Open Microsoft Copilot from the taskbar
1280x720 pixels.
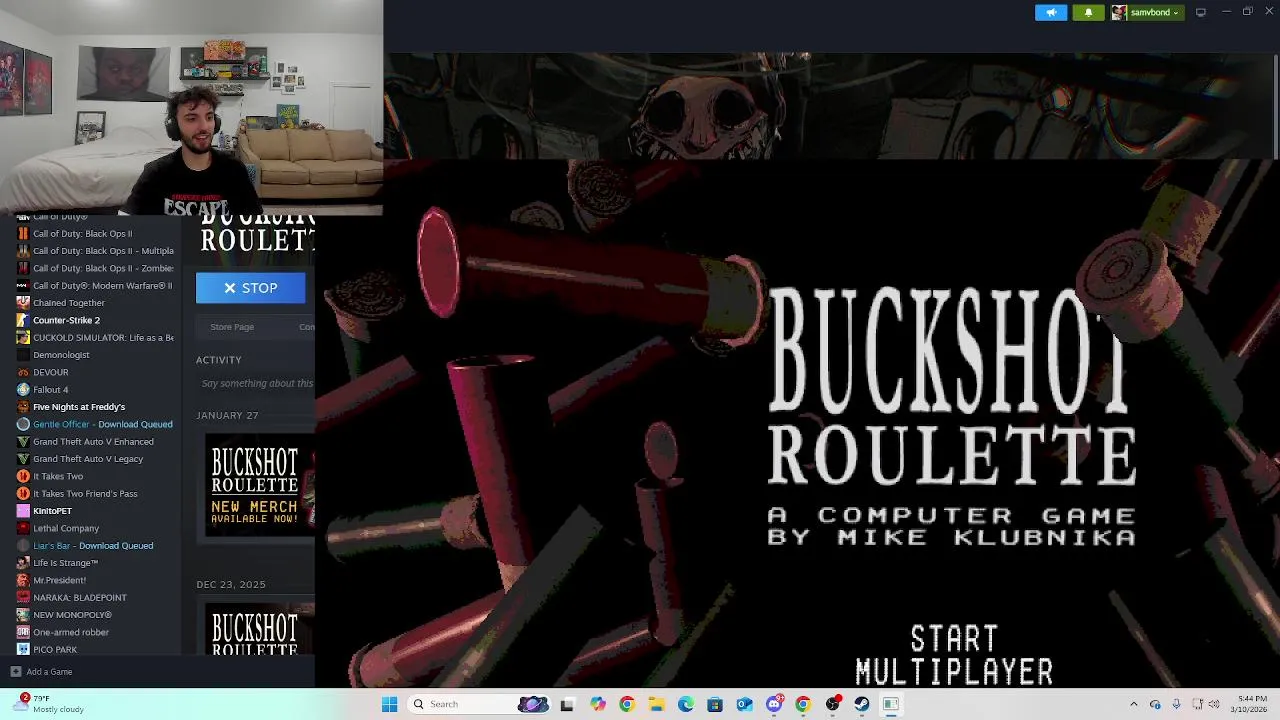[597, 704]
